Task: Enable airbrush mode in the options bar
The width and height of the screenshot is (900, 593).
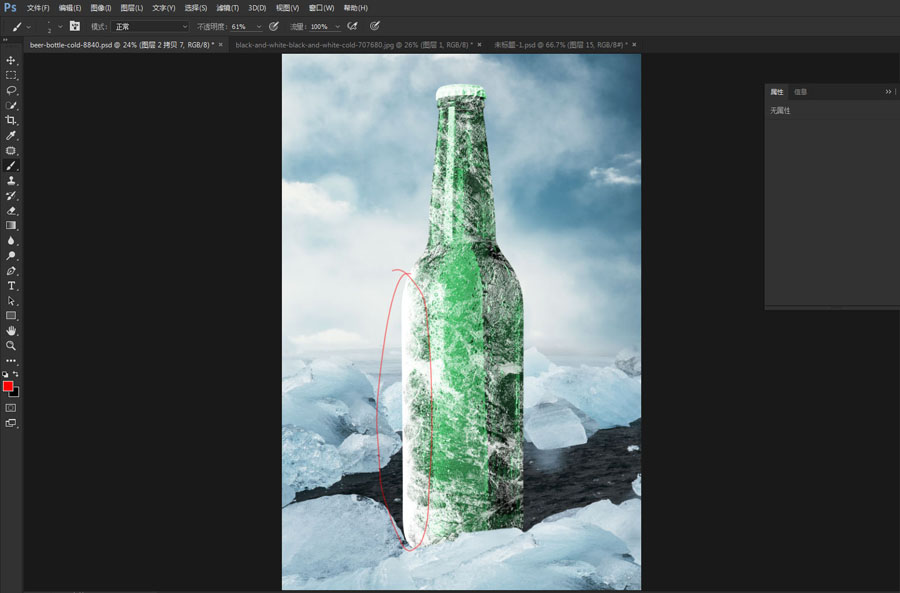Action: (x=352, y=26)
